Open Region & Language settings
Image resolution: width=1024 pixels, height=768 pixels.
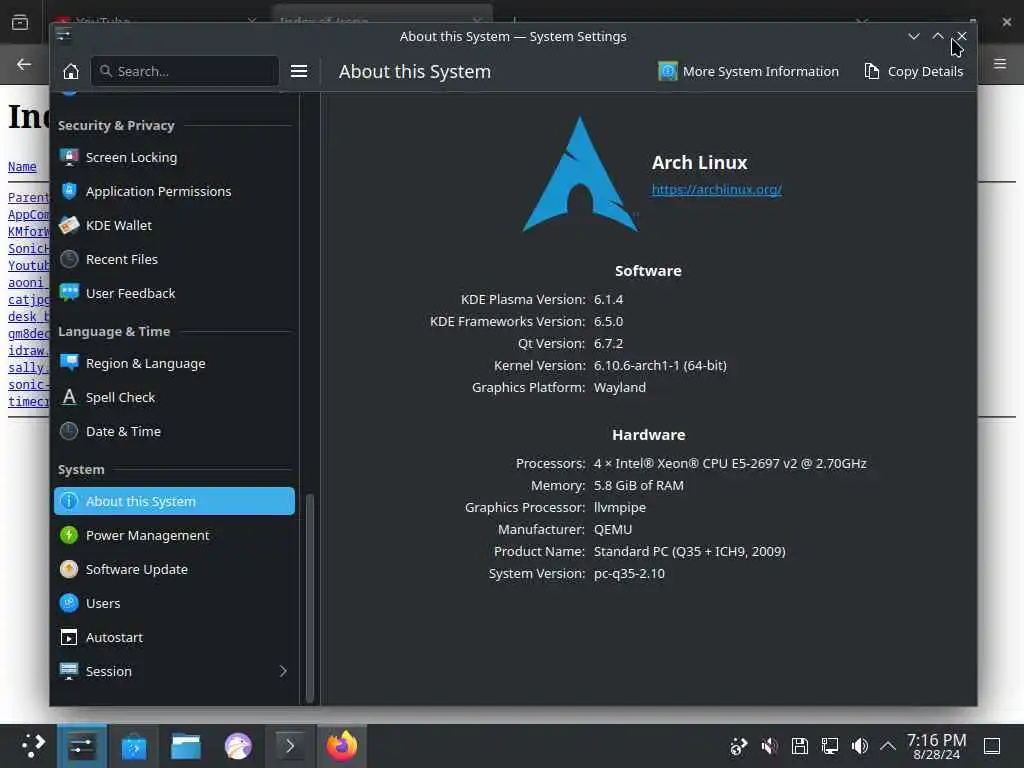pyautogui.click(x=174, y=363)
